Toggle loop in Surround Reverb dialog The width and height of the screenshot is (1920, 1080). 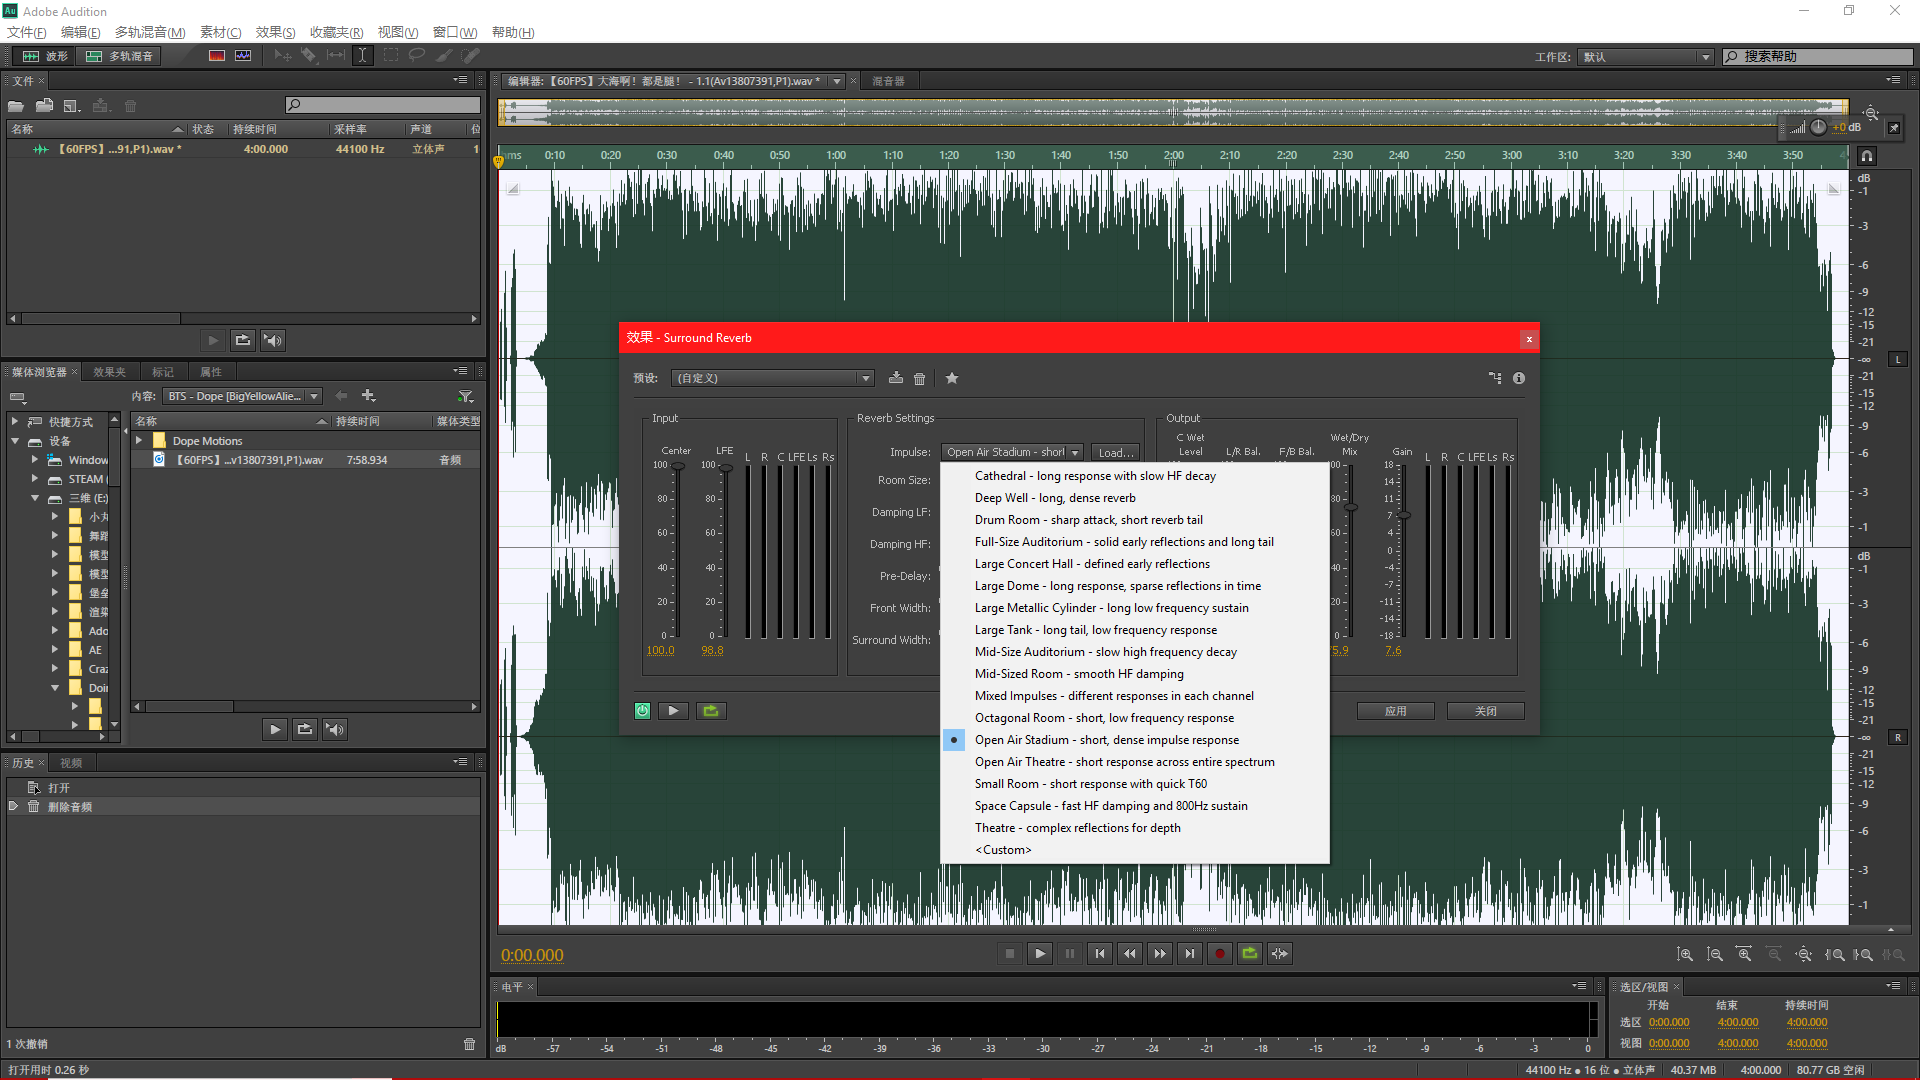tap(711, 711)
